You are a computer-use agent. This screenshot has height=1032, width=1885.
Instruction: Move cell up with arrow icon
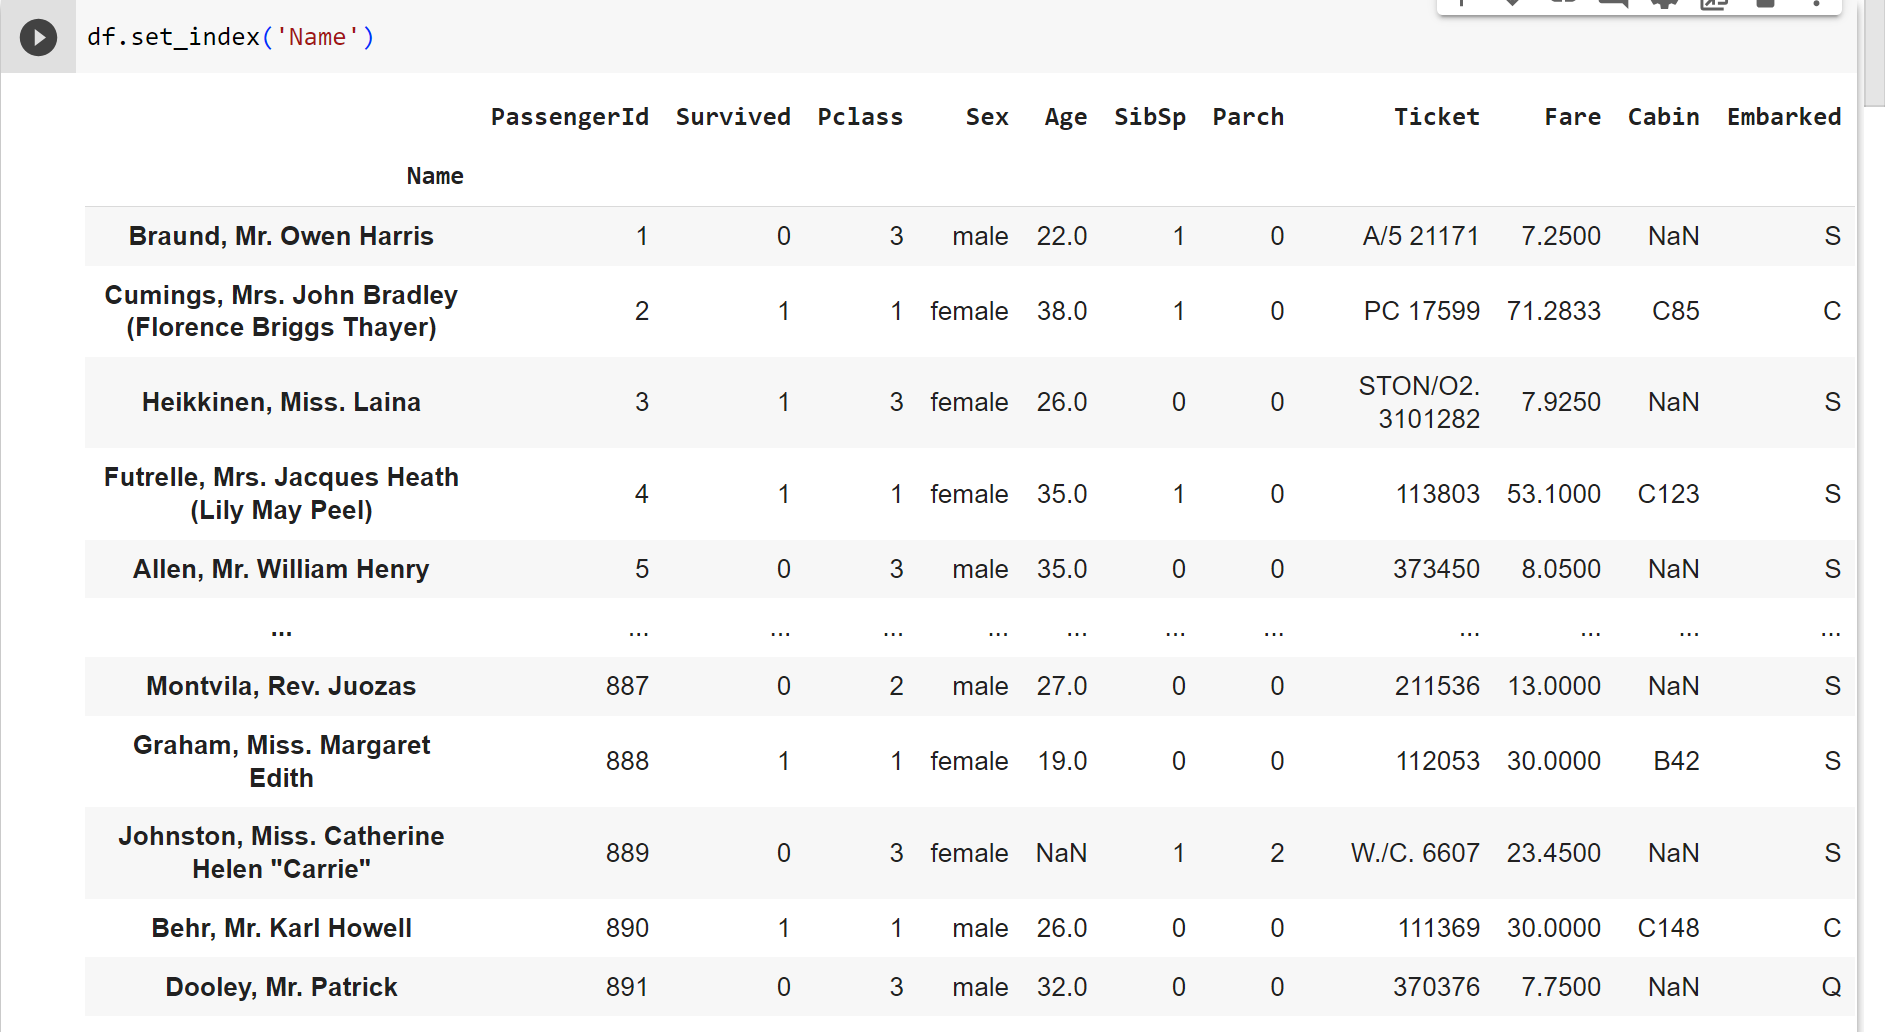coord(1462,3)
